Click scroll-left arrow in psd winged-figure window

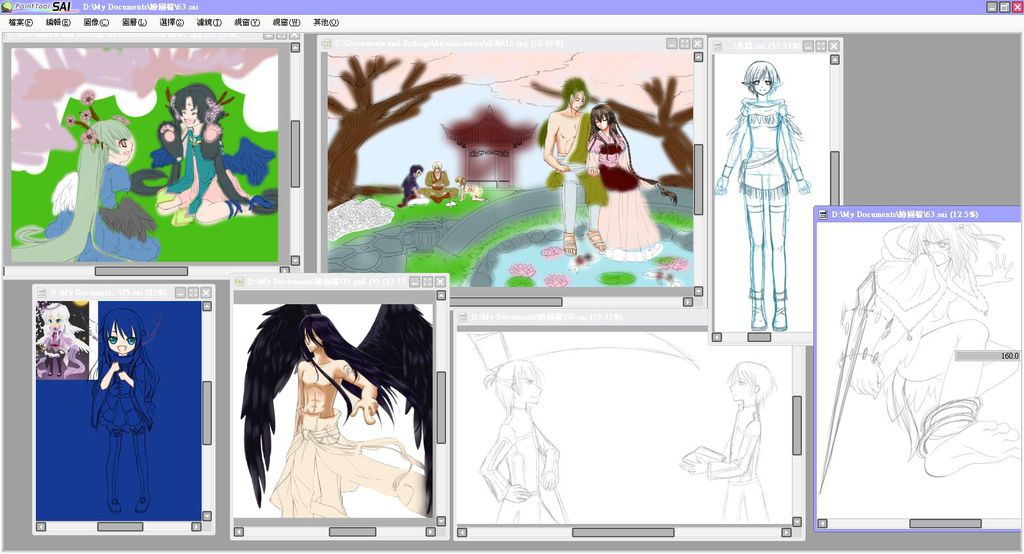238,532
